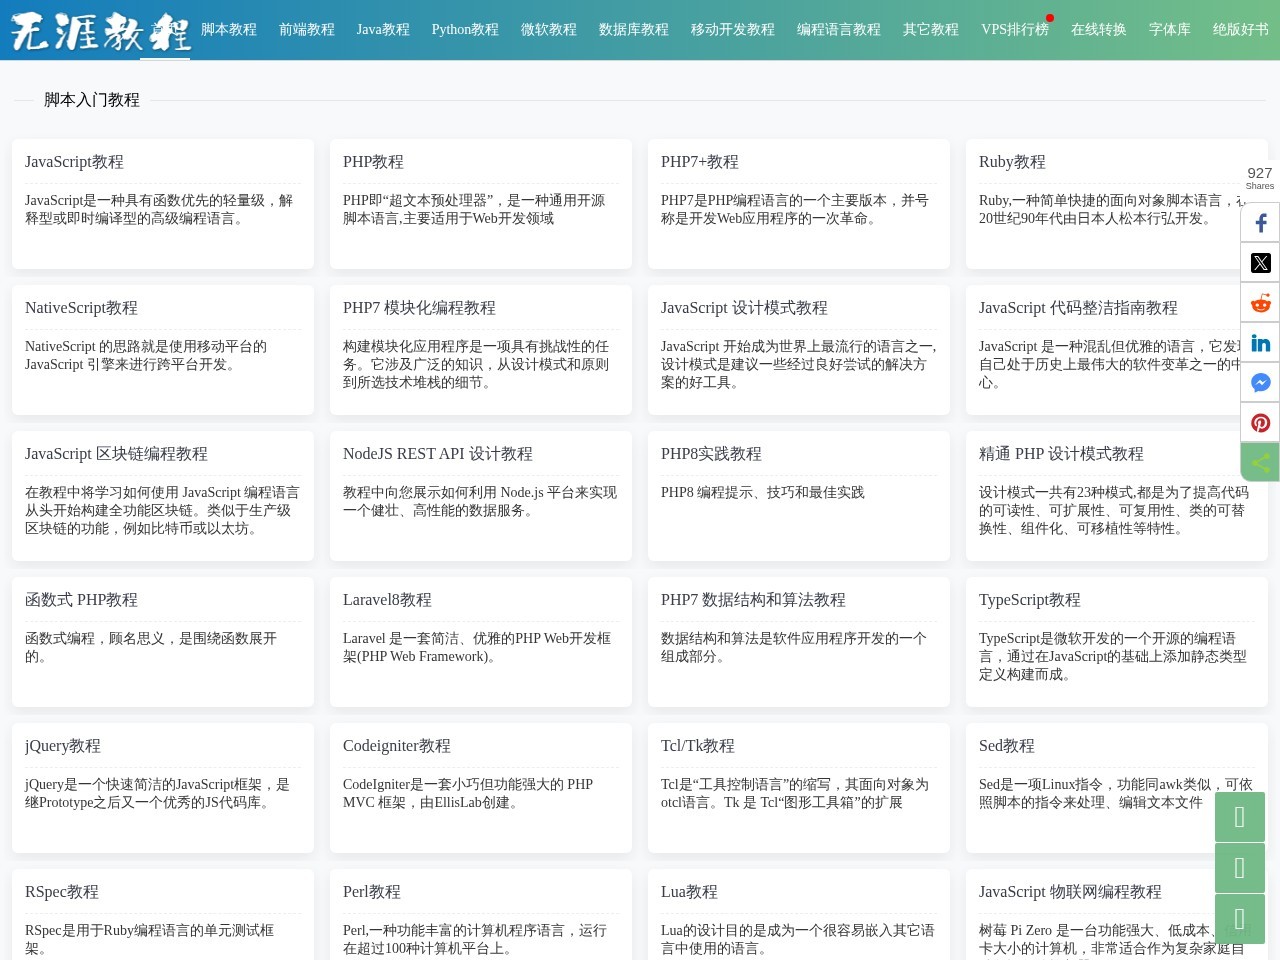Share on LinkedIn
The height and width of the screenshot is (960, 1280).
coord(1260,342)
